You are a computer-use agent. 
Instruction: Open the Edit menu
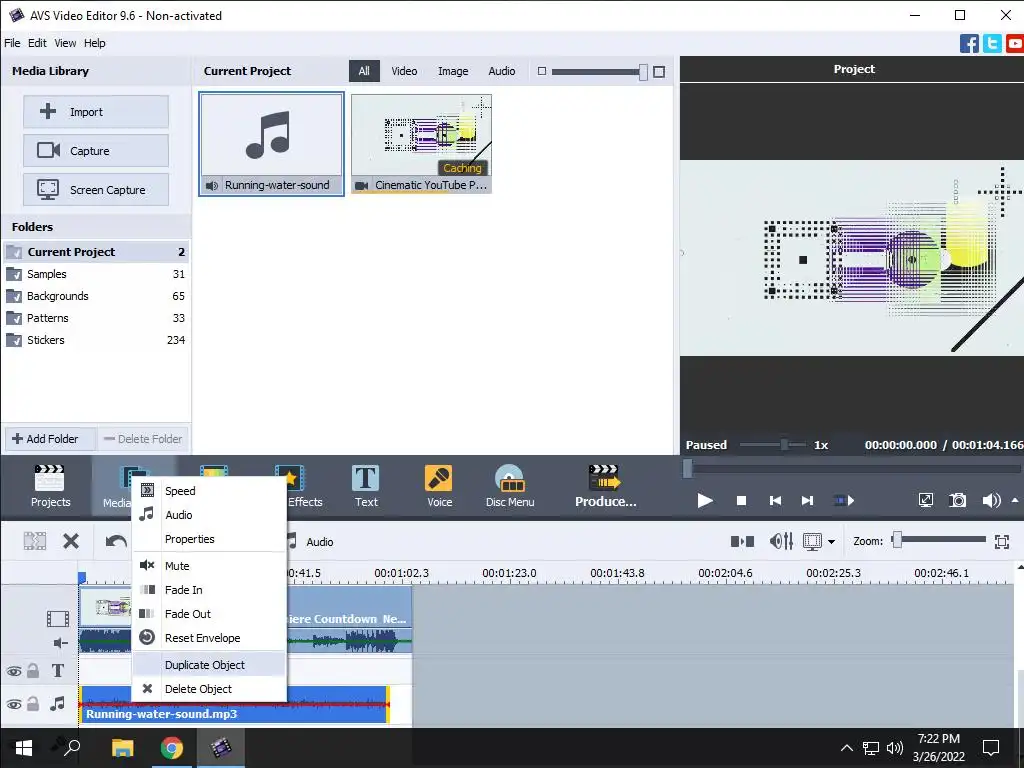37,43
